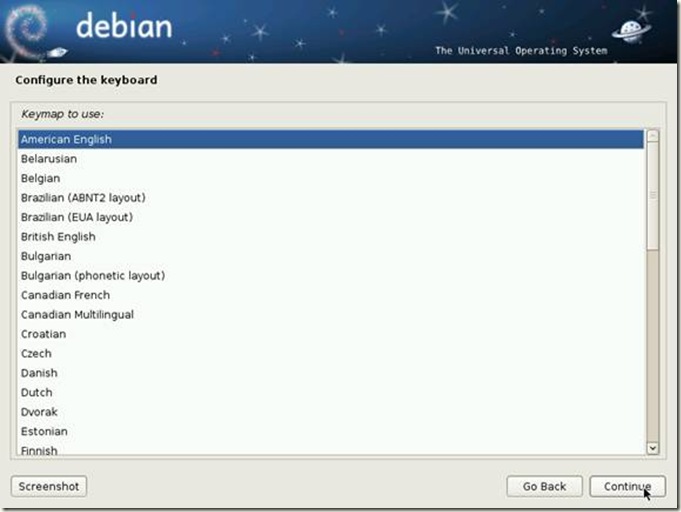Screen dimensions: 681x512
Task: Pick British English keymap
Action: coord(331,237)
